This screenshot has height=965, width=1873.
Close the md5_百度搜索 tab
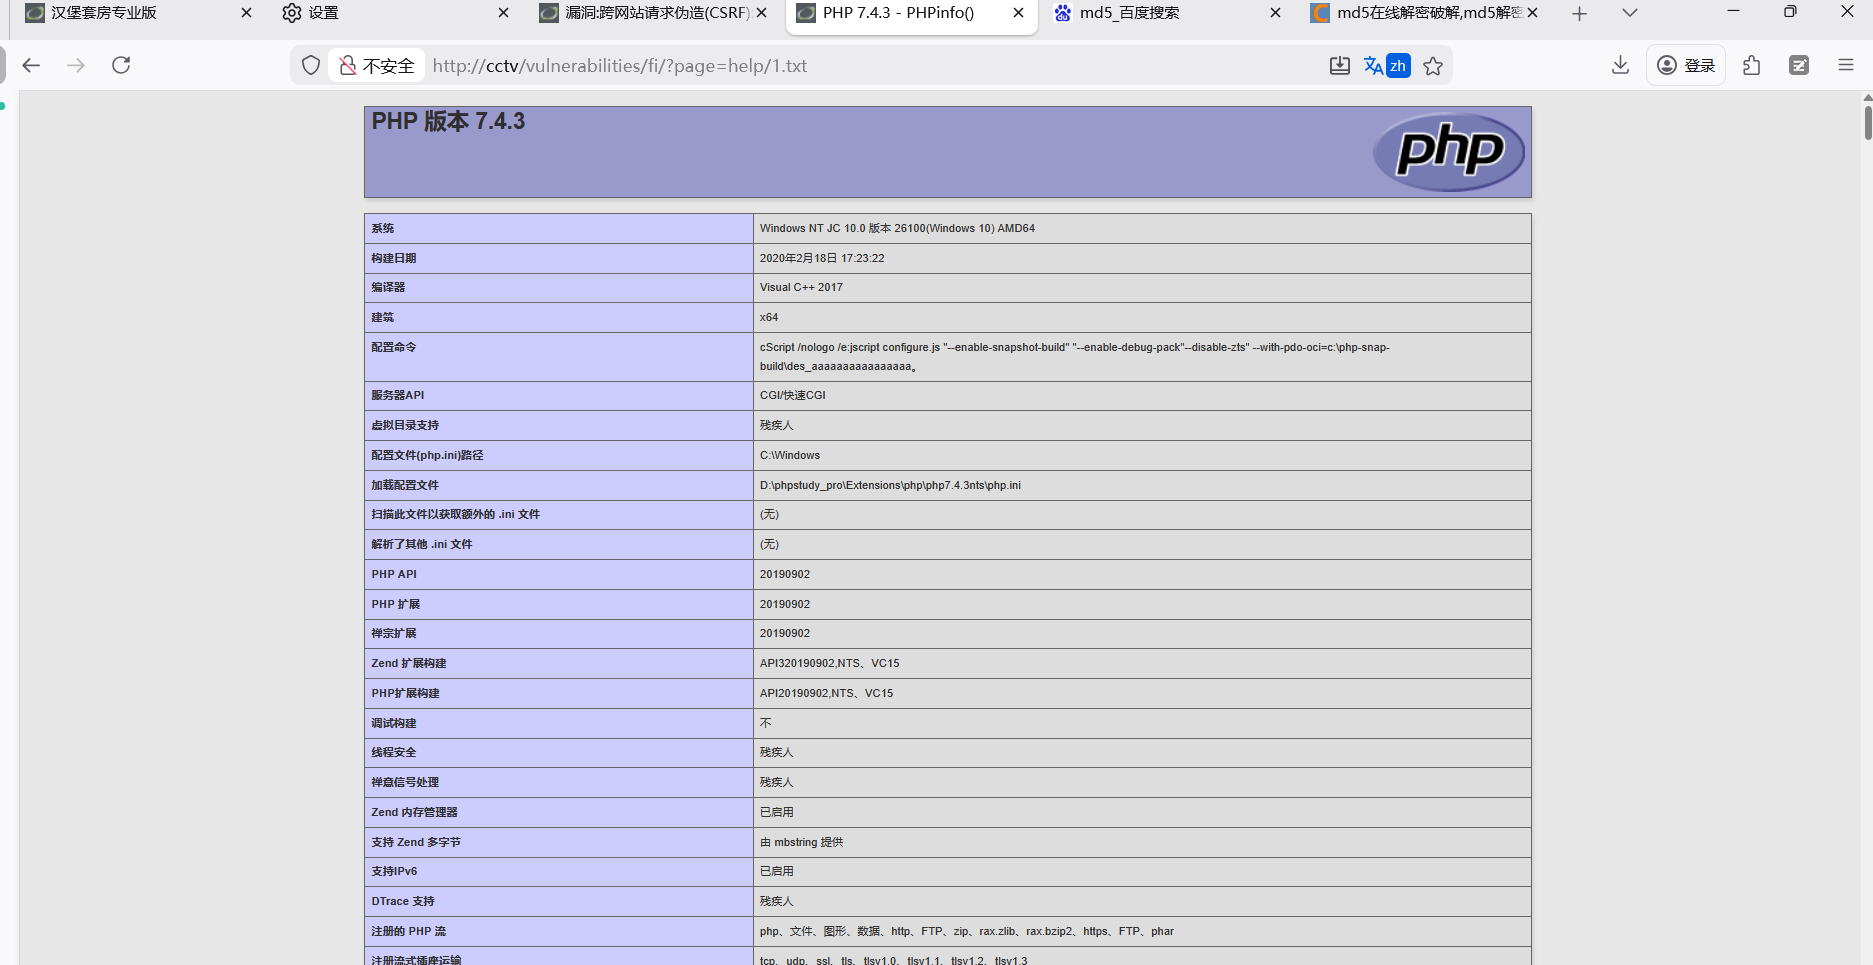click(1275, 13)
